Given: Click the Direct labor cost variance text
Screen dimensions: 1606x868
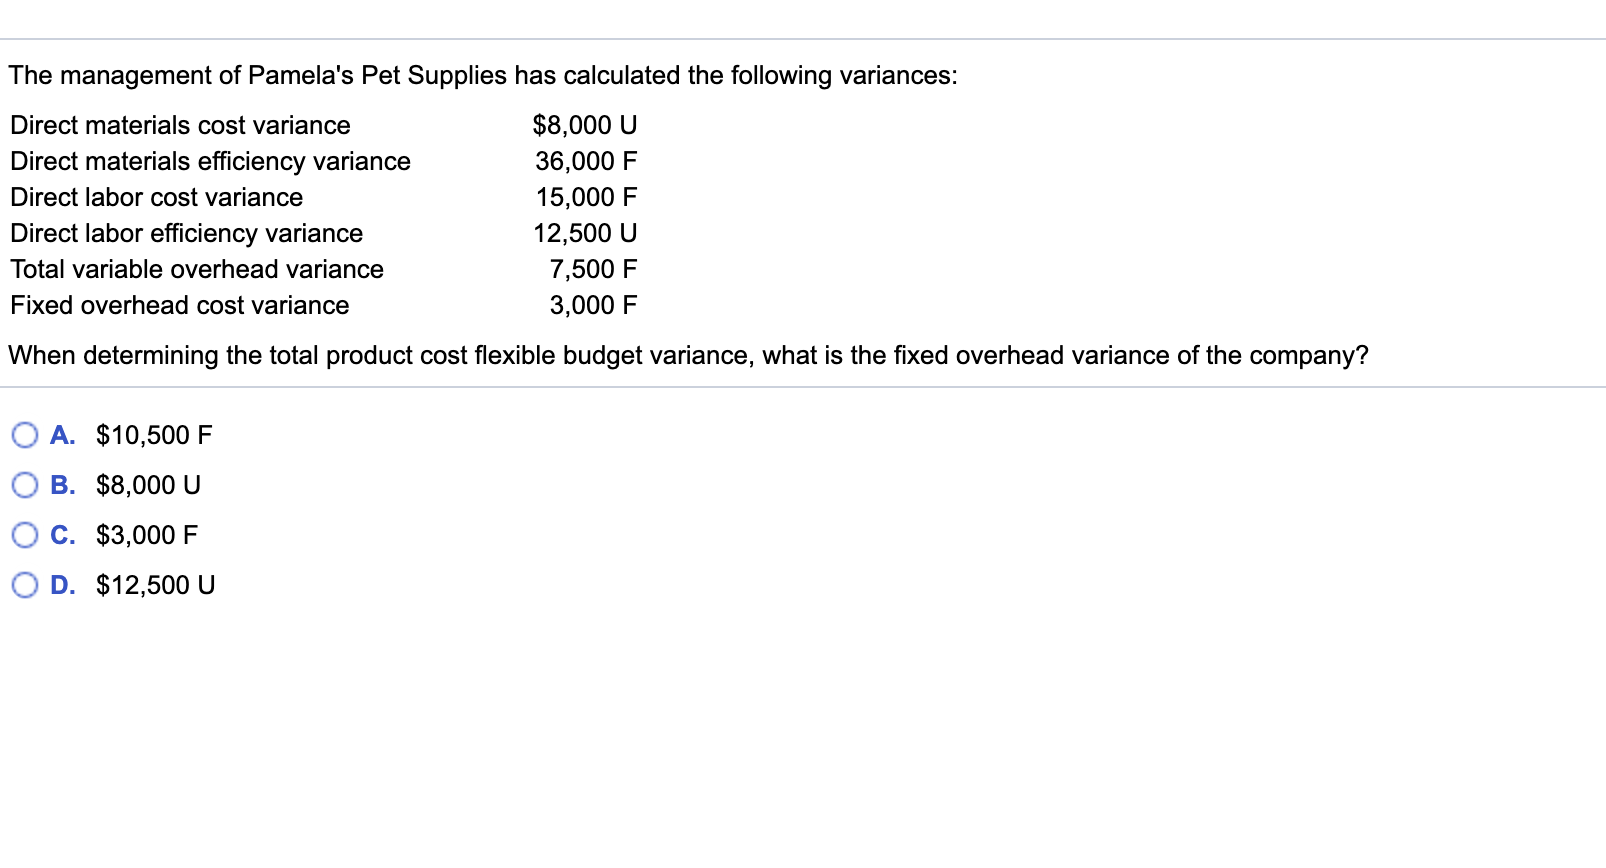Looking at the screenshot, I should coord(155,197).
